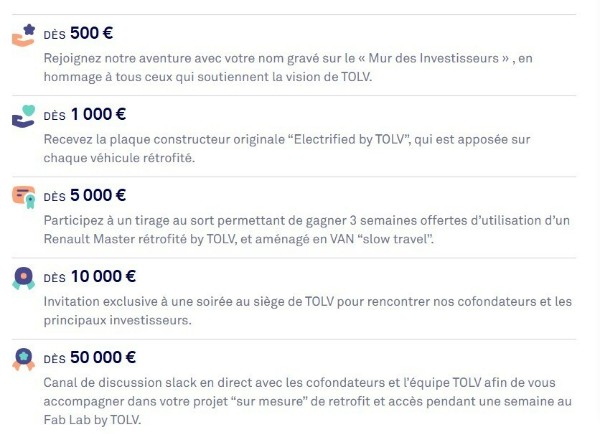
Task: Select the DÈS 50 000 € reward heading
Action: (x=90, y=358)
